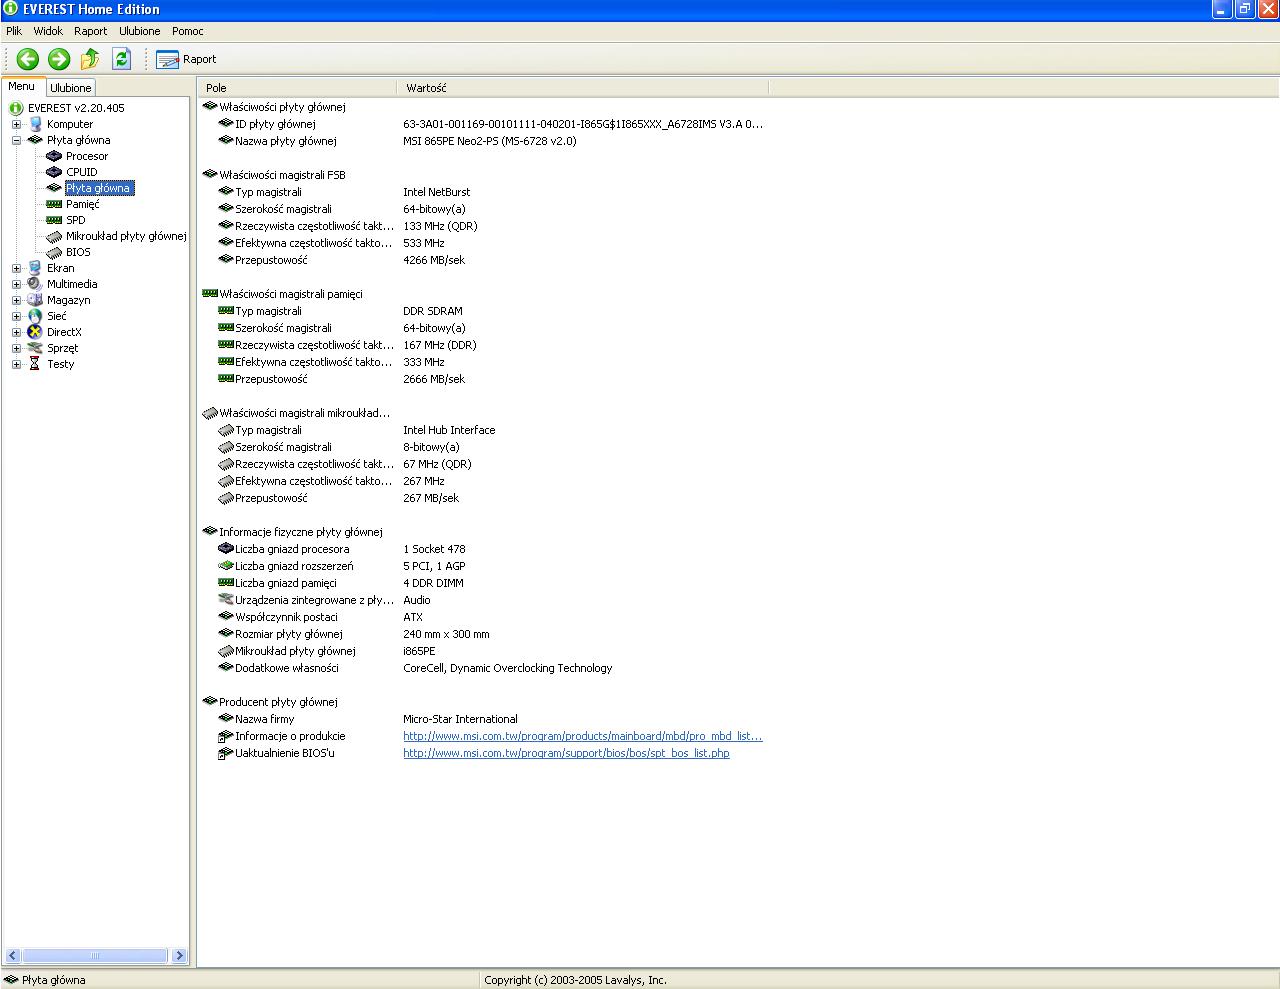Click the Multimedia icon in tree
Viewport: 1280px width, 989px height.
tap(35, 284)
